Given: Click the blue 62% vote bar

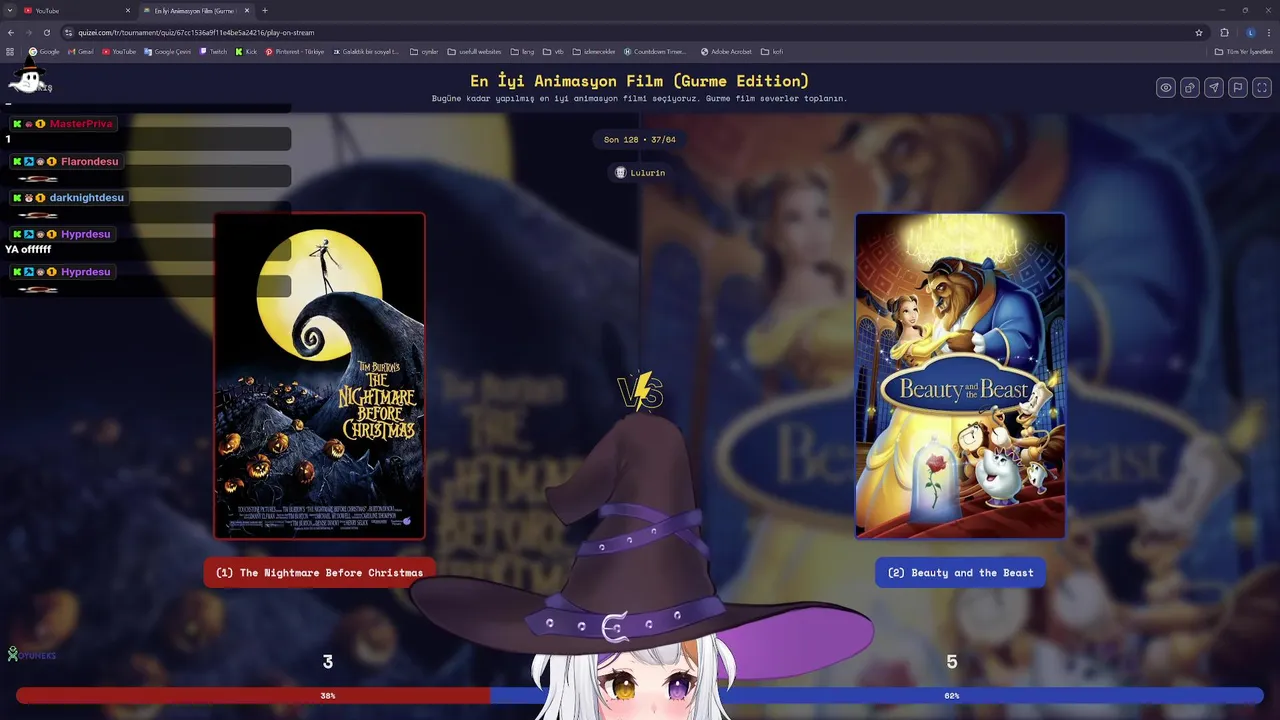Looking at the screenshot, I should click(x=876, y=695).
